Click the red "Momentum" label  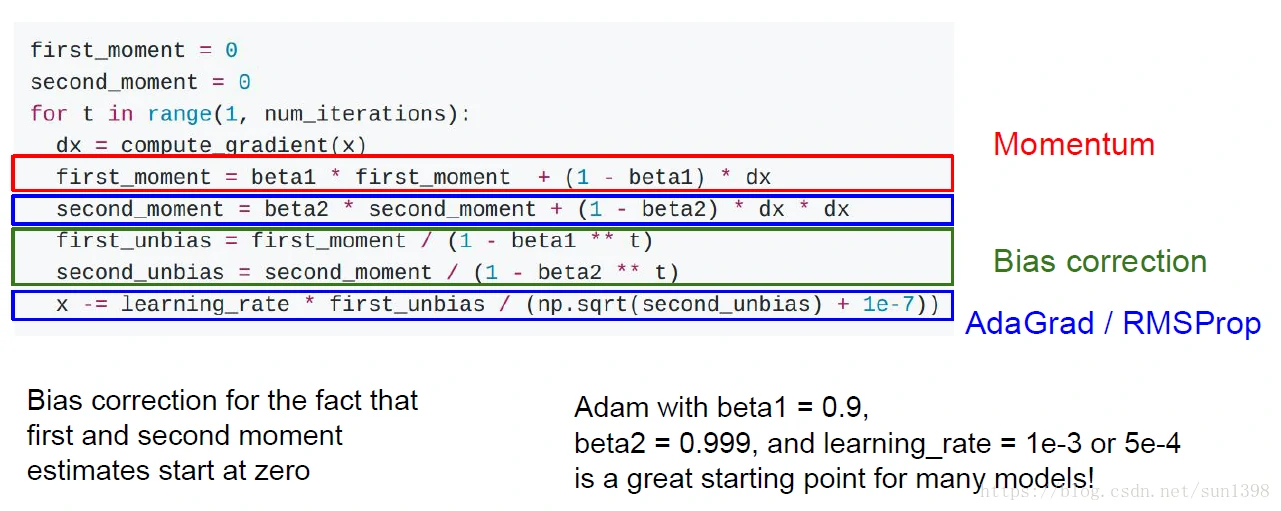[1073, 145]
